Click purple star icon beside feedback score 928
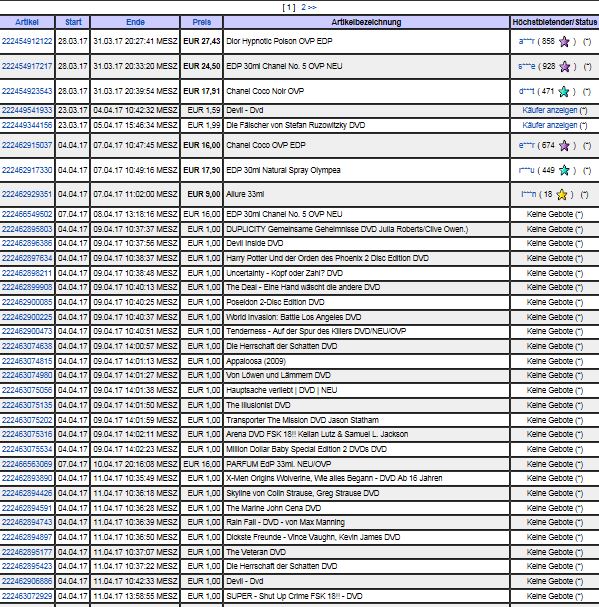The height and width of the screenshot is (607, 599). (565, 67)
